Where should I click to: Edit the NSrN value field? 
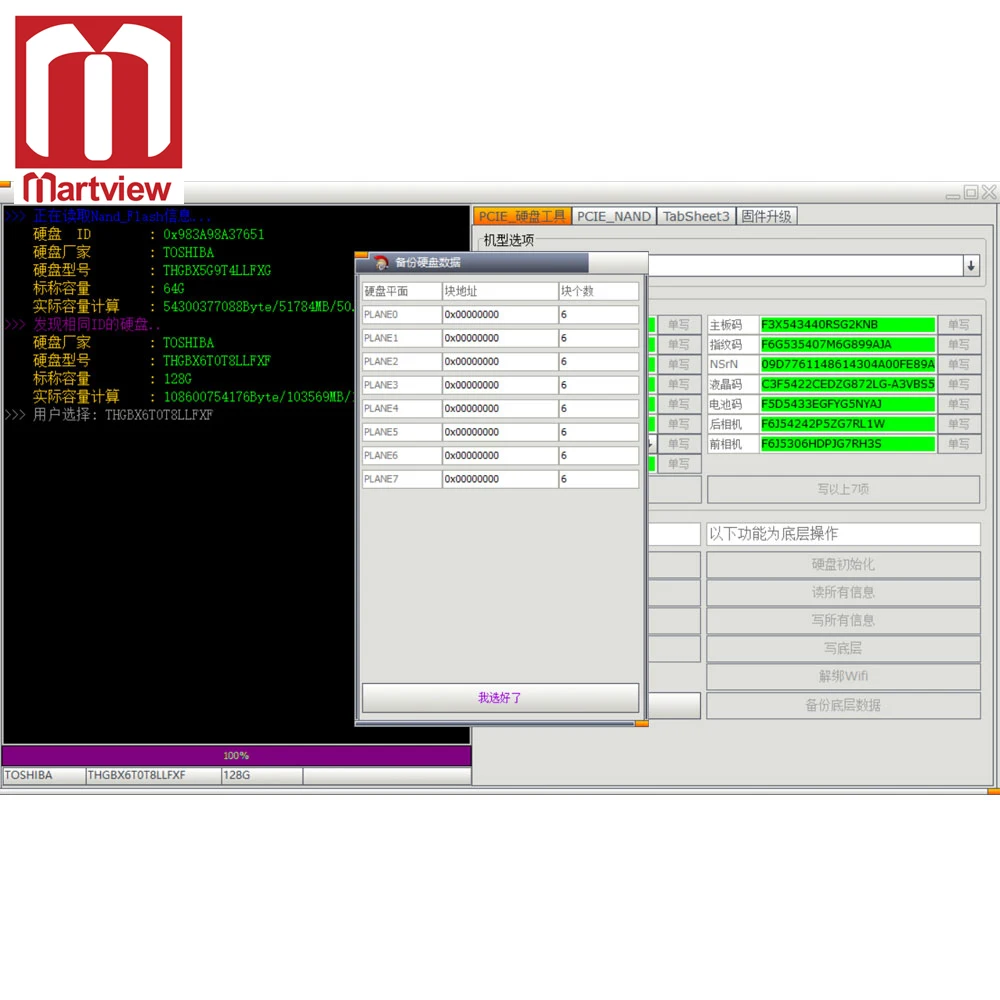tap(848, 364)
